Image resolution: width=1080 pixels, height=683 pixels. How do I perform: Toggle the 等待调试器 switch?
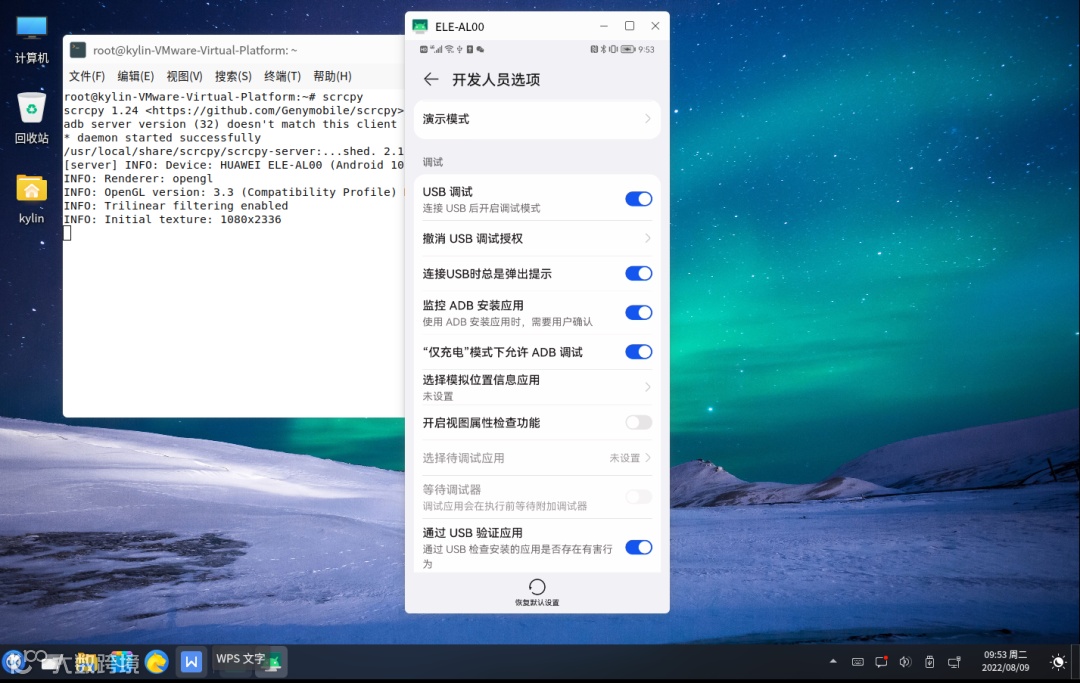tap(638, 496)
